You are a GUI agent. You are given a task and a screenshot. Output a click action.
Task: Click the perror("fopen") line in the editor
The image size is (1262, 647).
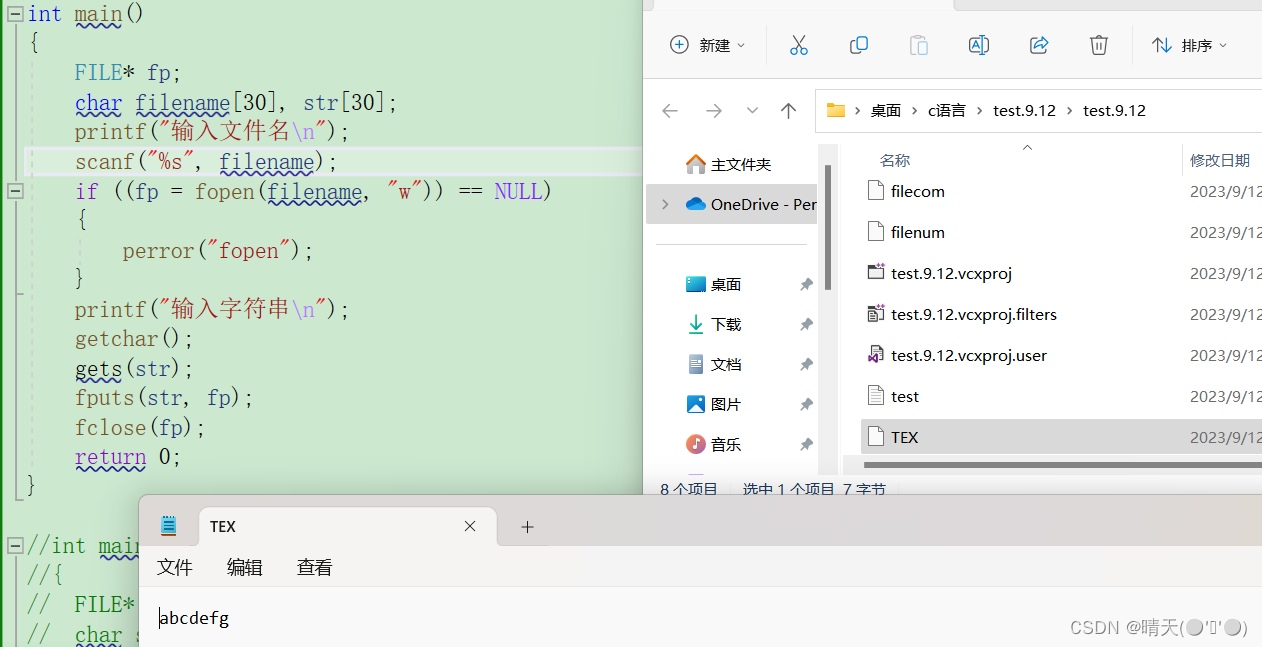[218, 251]
